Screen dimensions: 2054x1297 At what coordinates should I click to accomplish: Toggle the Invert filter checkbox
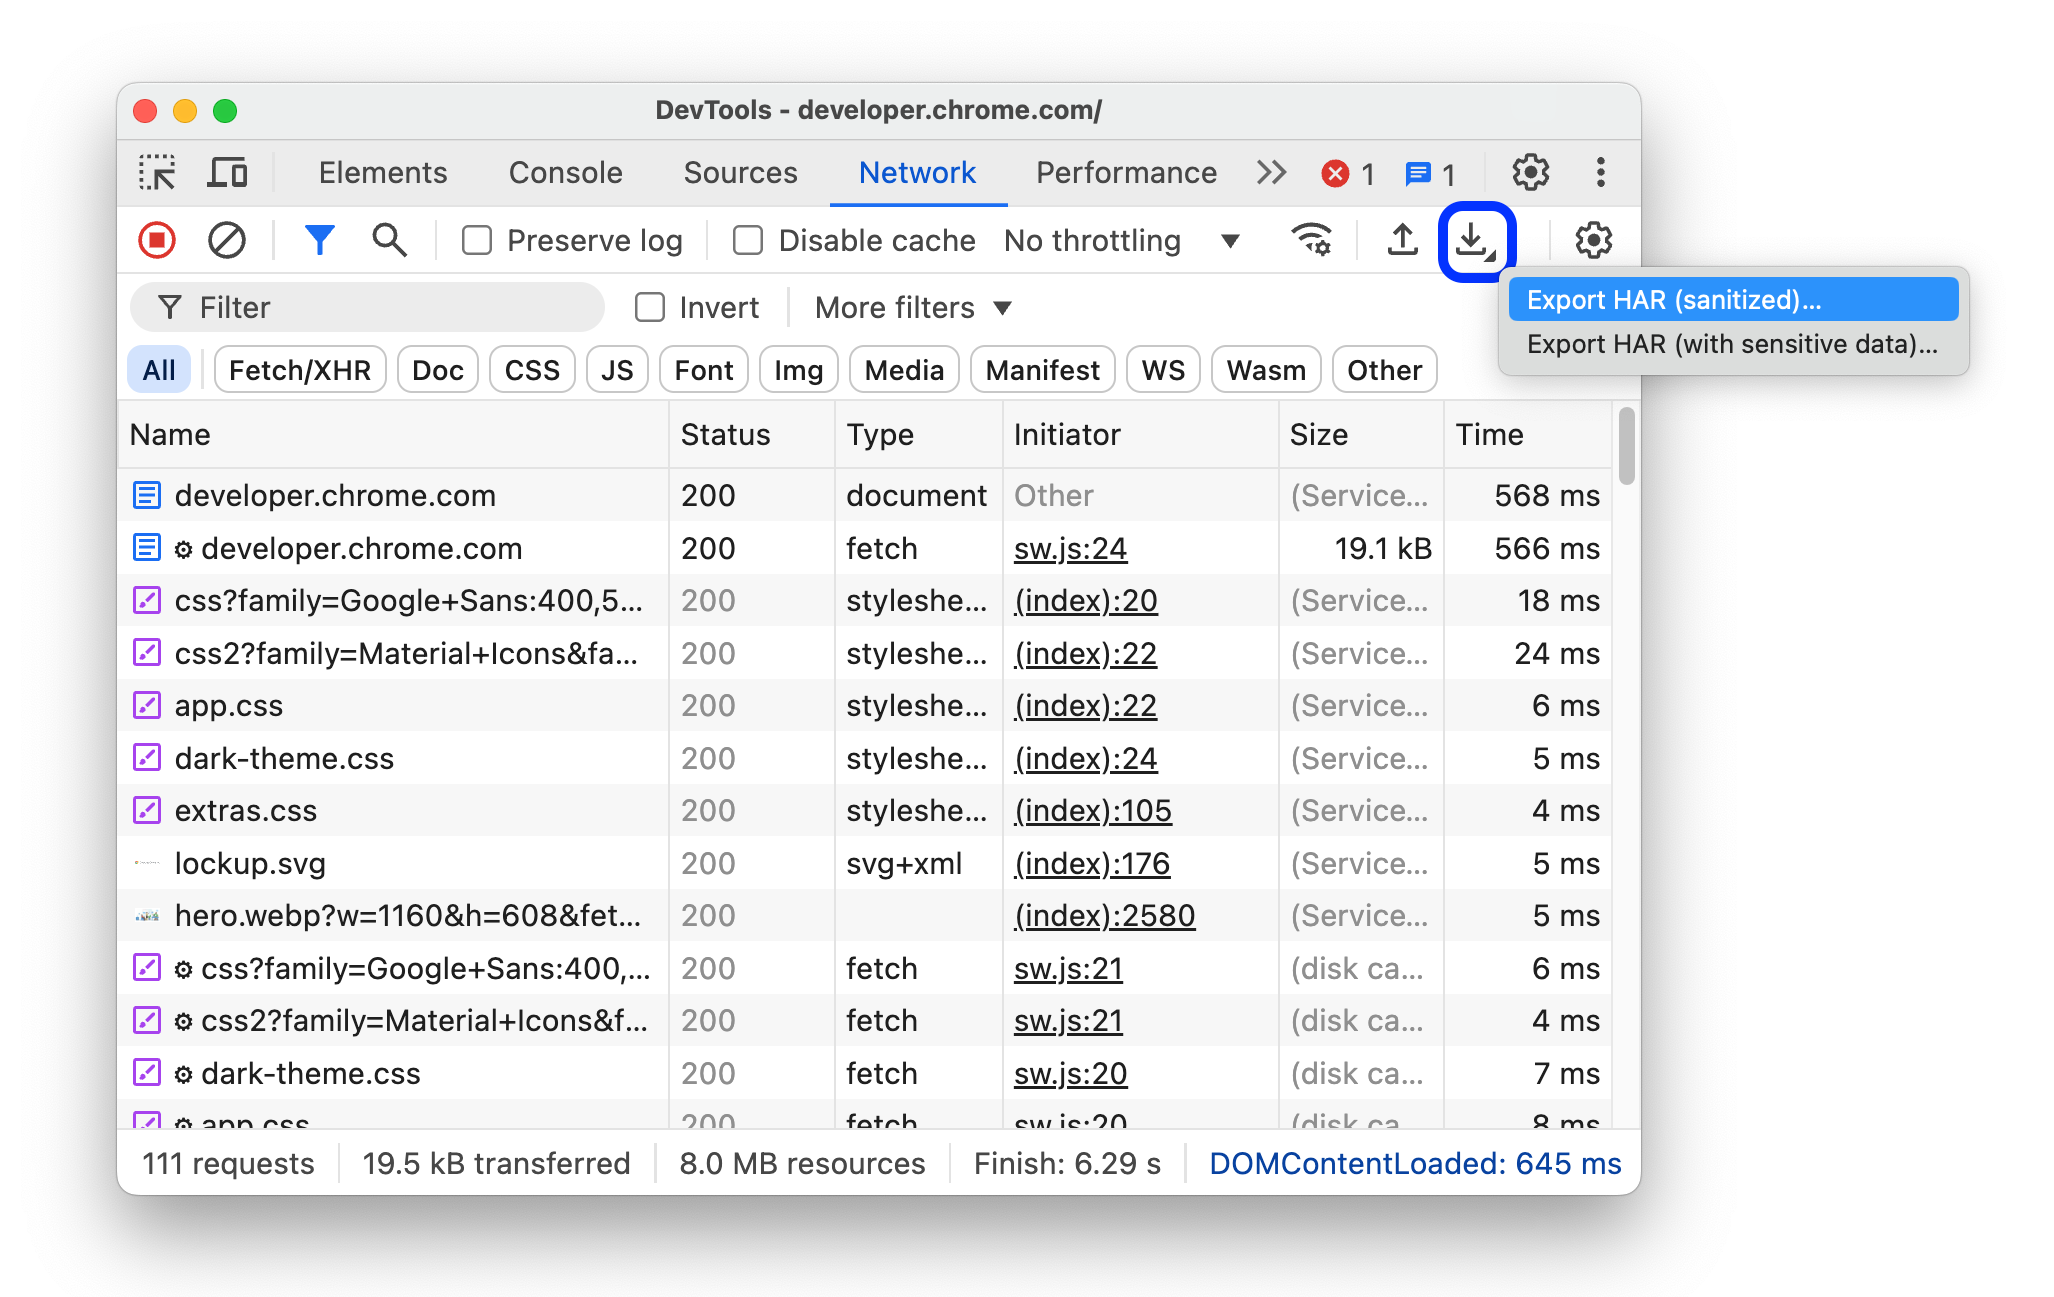click(x=645, y=306)
